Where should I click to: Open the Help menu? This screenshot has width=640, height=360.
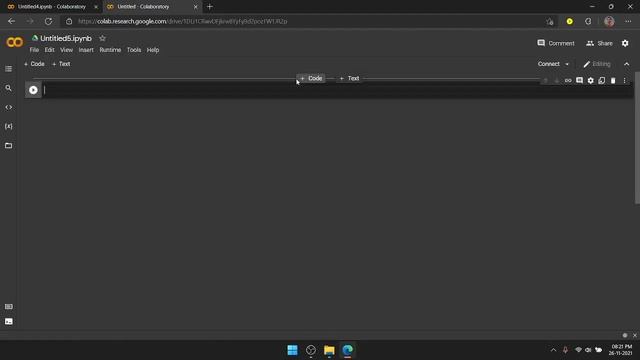[x=153, y=50]
